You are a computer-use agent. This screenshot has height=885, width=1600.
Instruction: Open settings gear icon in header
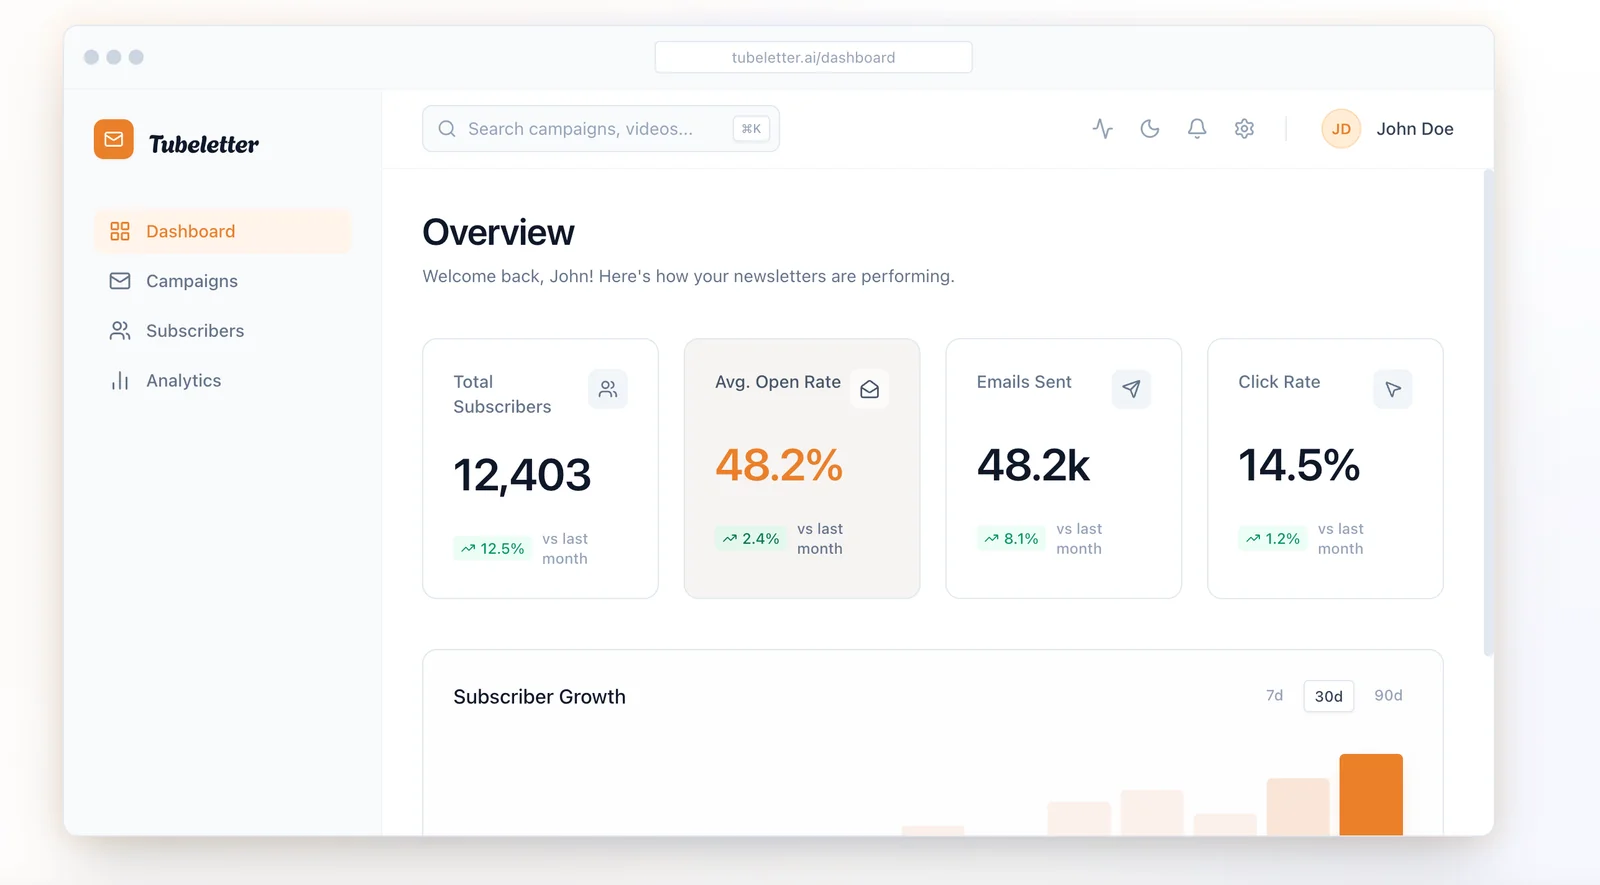click(1244, 129)
